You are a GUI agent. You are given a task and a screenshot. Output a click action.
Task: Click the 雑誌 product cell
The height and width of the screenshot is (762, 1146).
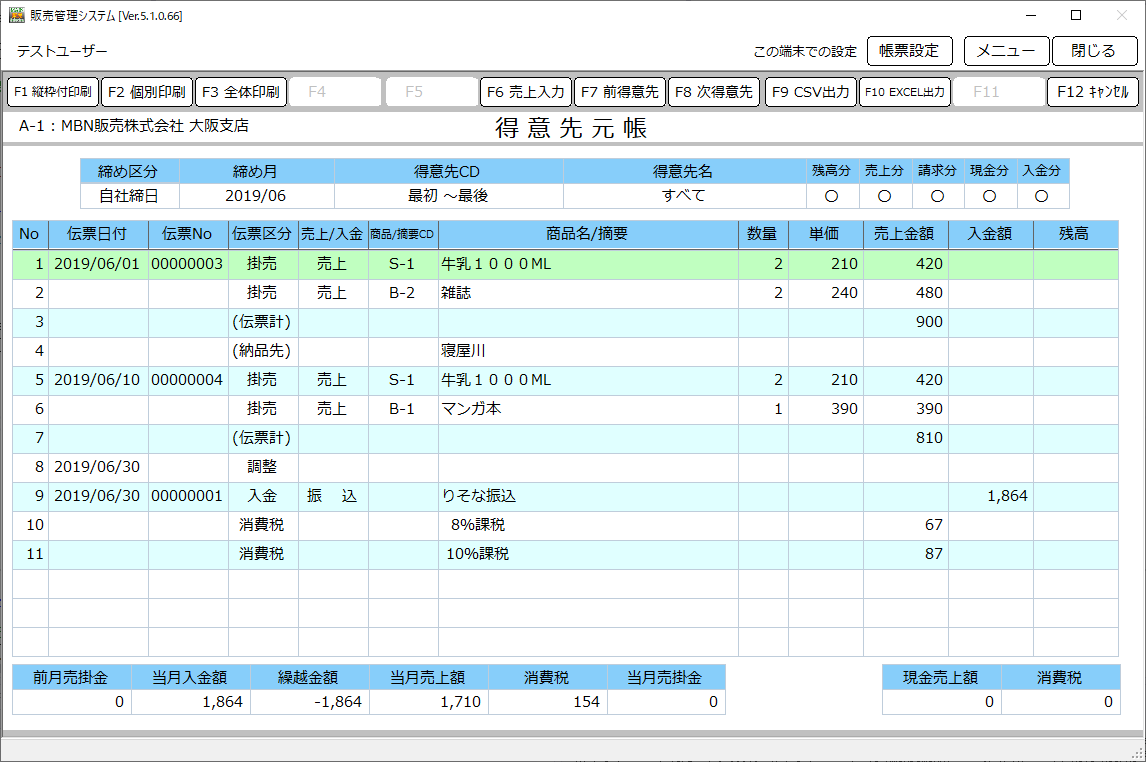pos(588,293)
